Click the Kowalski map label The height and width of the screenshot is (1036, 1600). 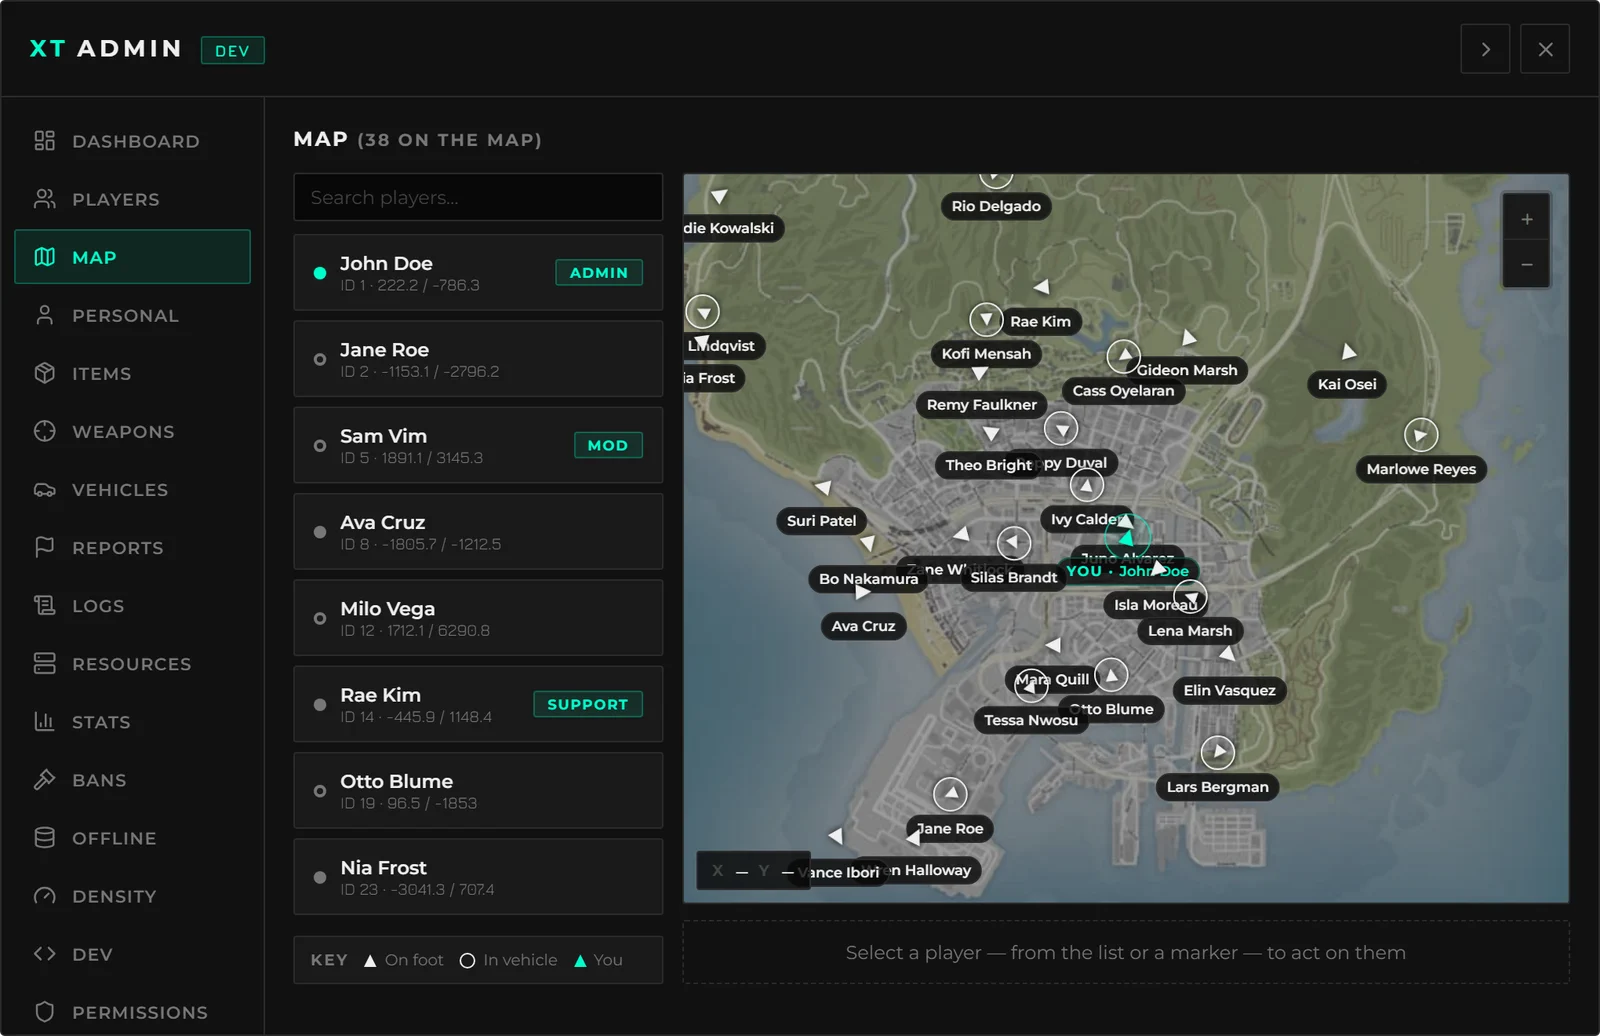click(734, 228)
